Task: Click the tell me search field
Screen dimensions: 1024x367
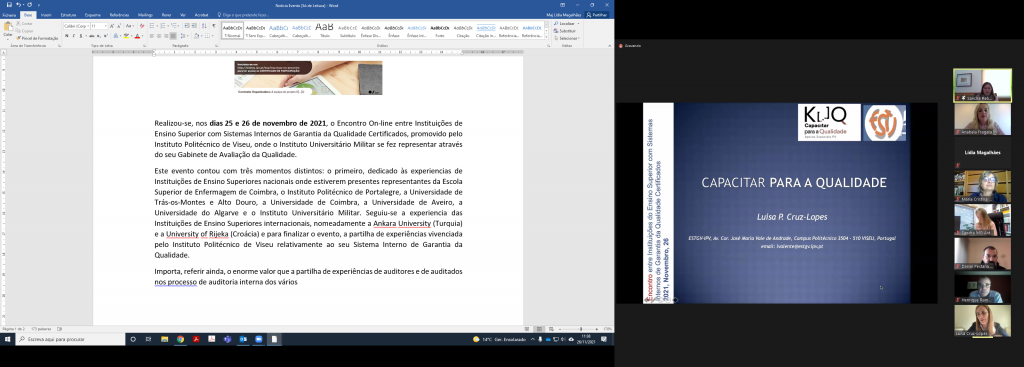Action: click(245, 14)
